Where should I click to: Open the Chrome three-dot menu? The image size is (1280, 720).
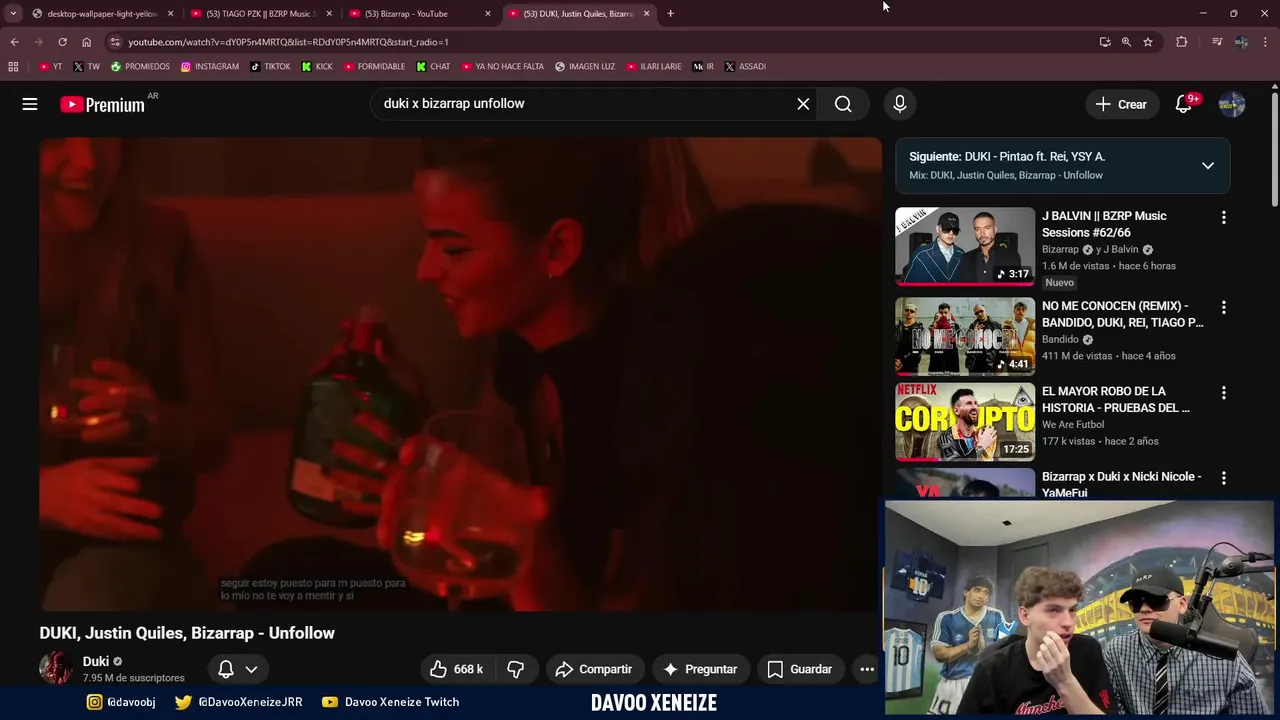[x=1265, y=42]
